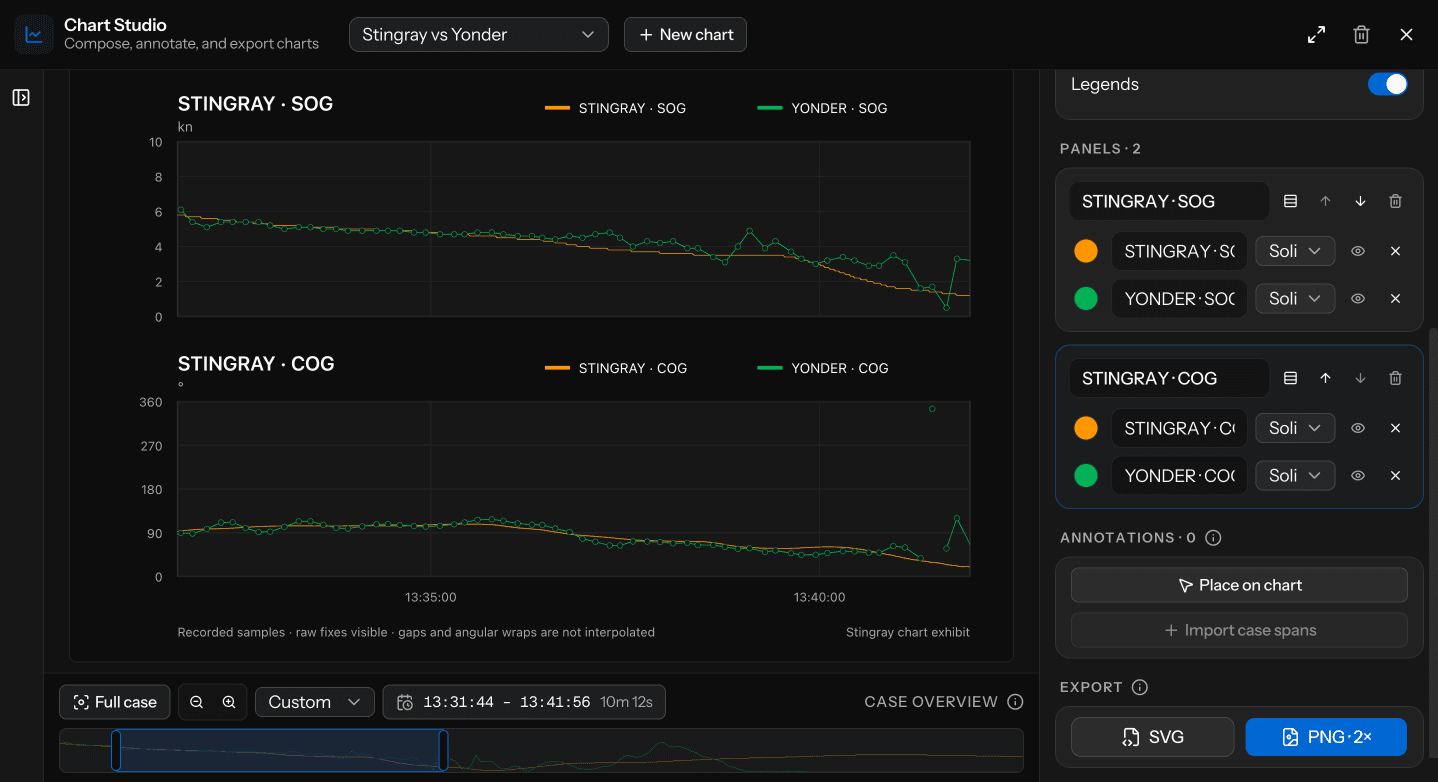The image size is (1438, 782).
Task: Expand chart to fullscreen
Action: coord(1316,35)
